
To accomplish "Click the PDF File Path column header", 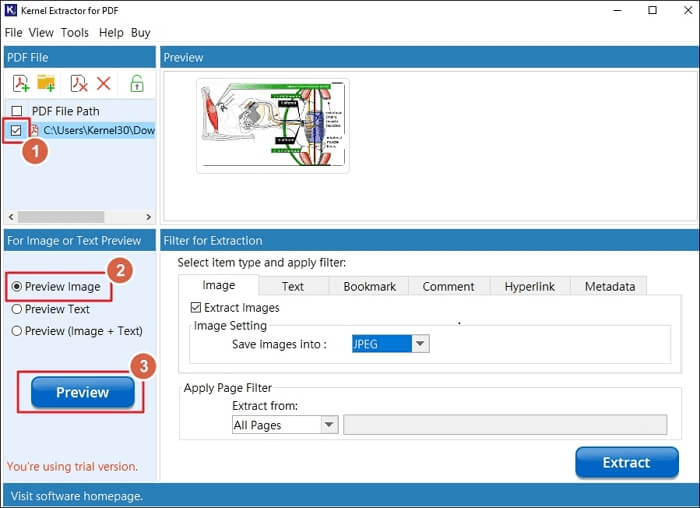I will (x=66, y=111).
